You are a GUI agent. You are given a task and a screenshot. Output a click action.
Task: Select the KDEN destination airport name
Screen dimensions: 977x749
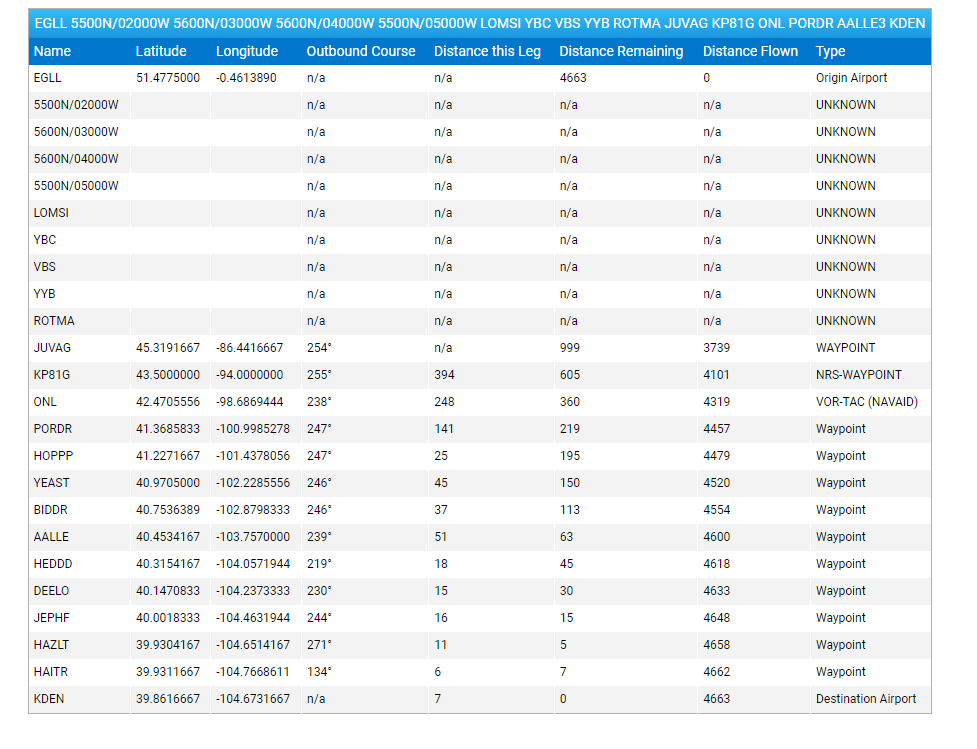click(x=49, y=699)
